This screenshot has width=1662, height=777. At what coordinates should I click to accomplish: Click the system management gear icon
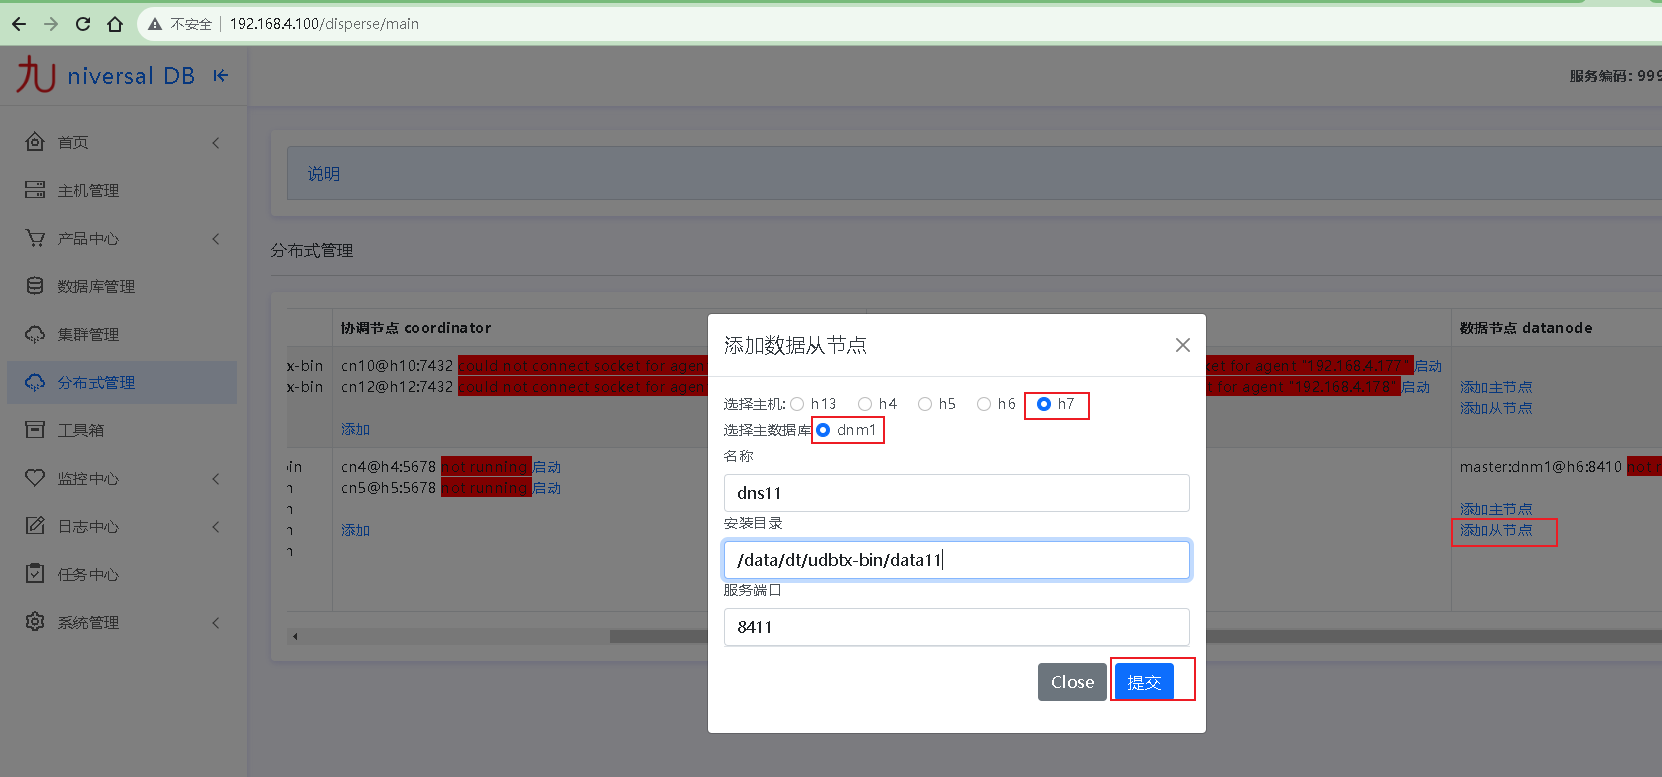(35, 622)
